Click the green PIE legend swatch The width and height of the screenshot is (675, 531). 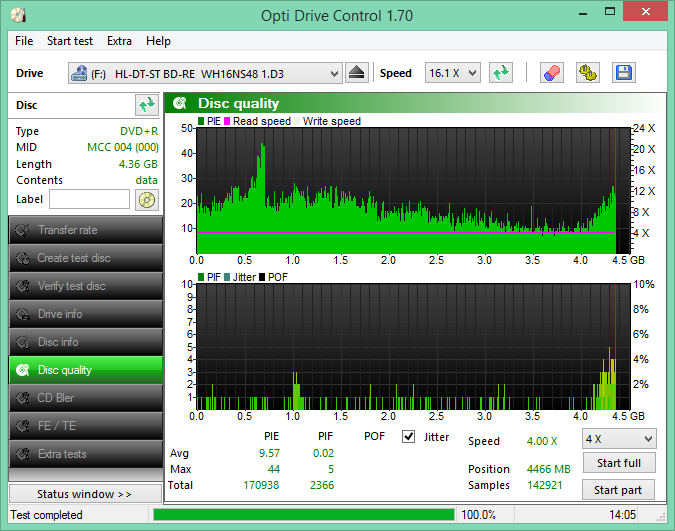tap(201, 121)
